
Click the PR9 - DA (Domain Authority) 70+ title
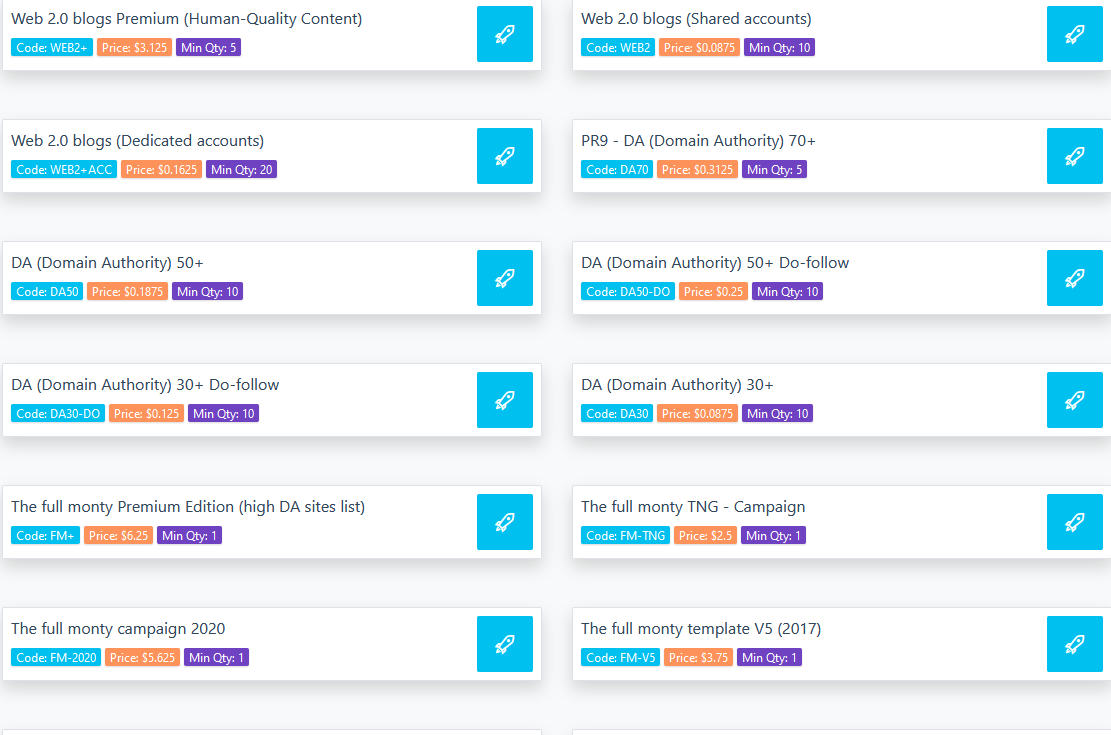698,140
